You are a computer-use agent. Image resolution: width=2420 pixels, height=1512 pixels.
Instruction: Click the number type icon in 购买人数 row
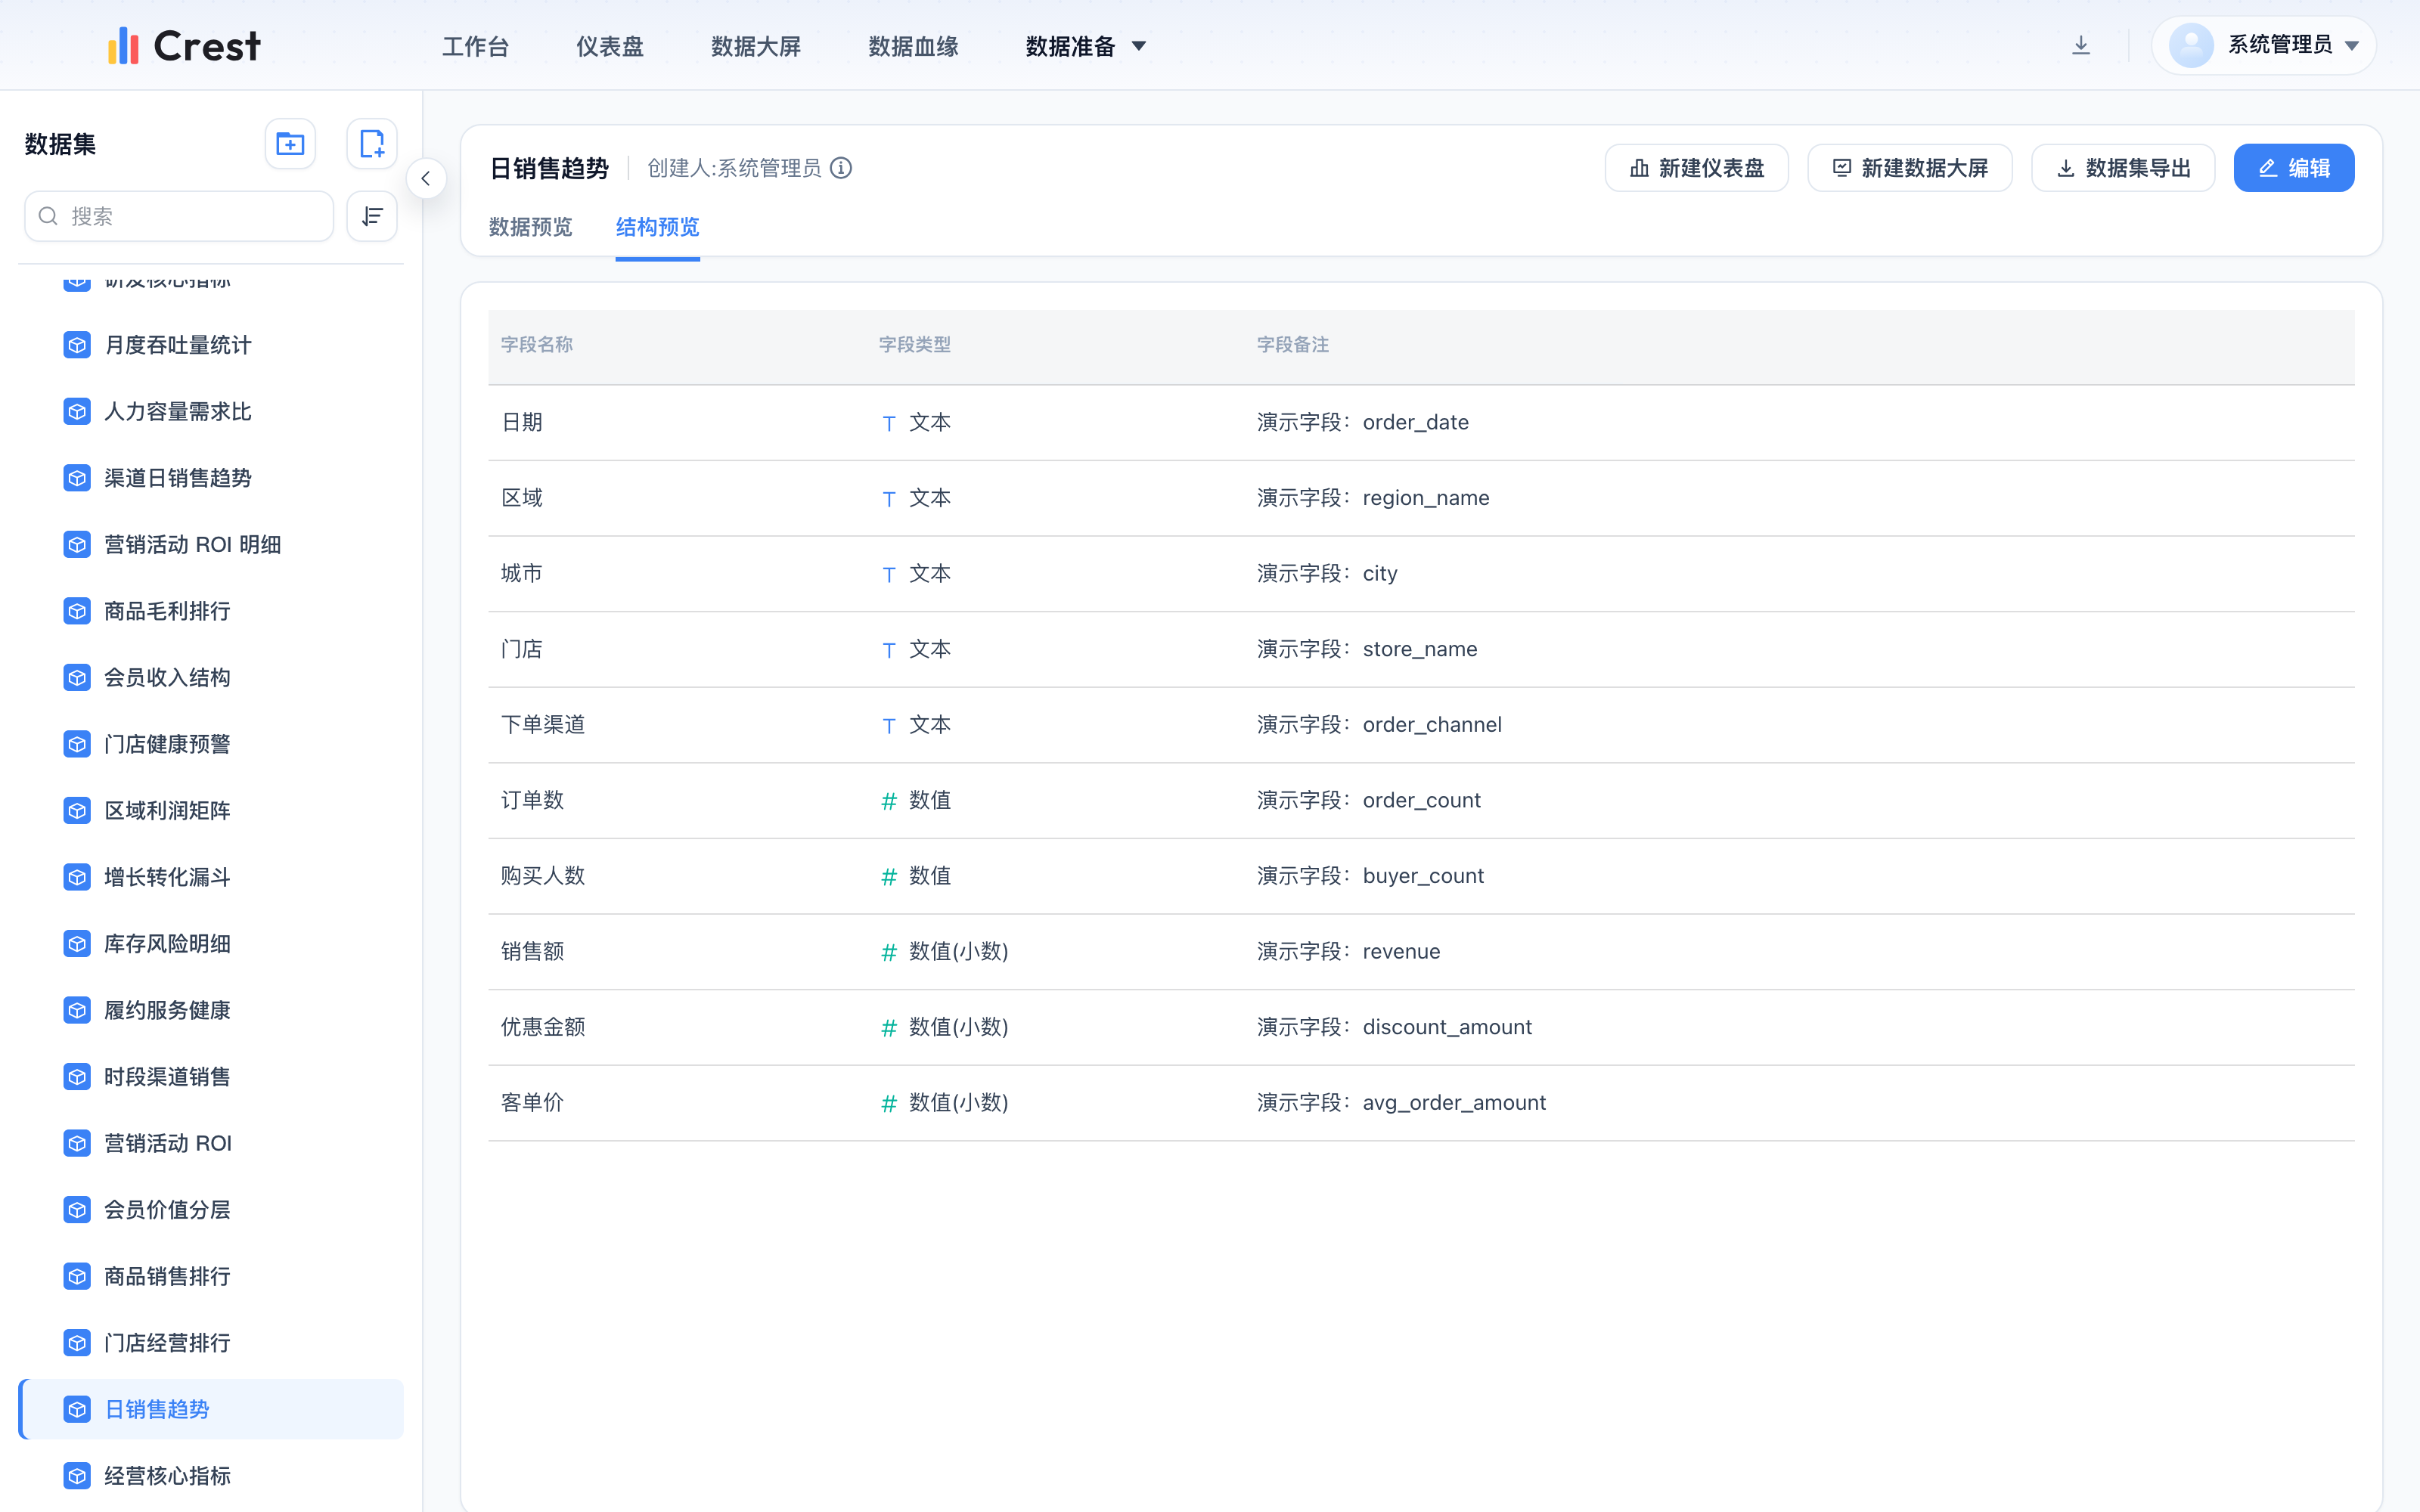(x=888, y=877)
